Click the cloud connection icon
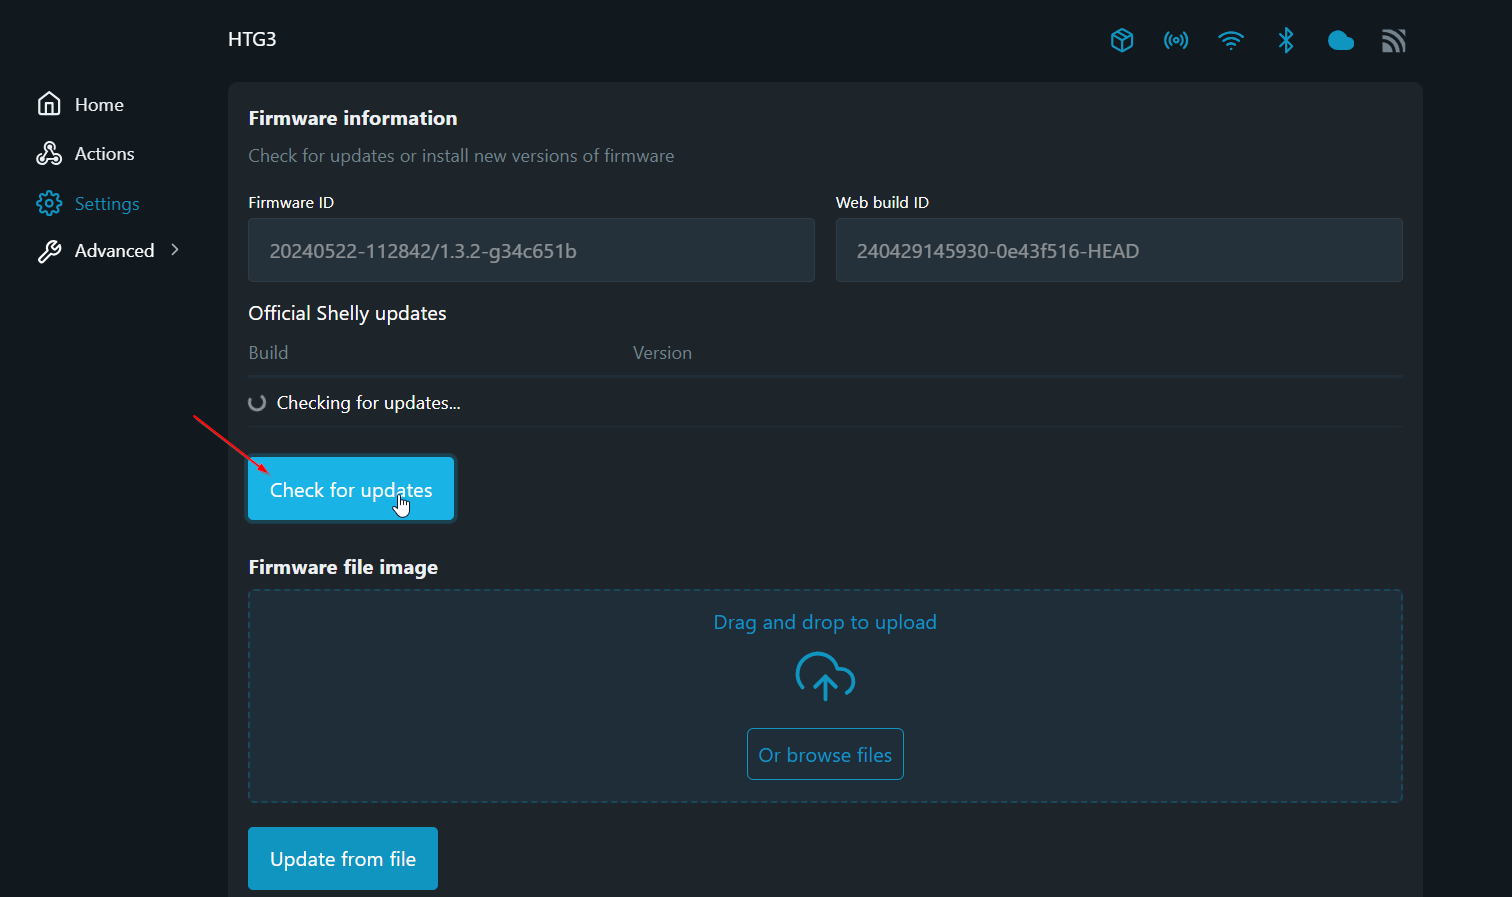This screenshot has height=897, width=1512. point(1340,40)
